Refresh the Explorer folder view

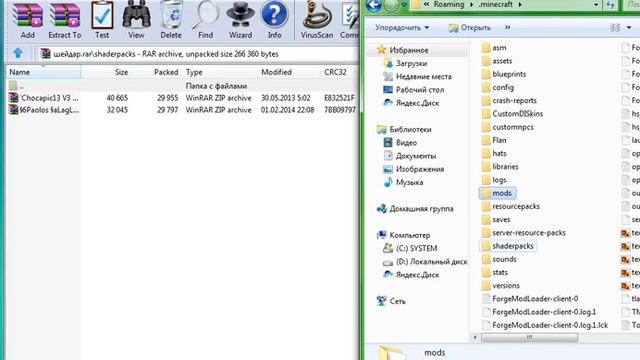pos(610,5)
